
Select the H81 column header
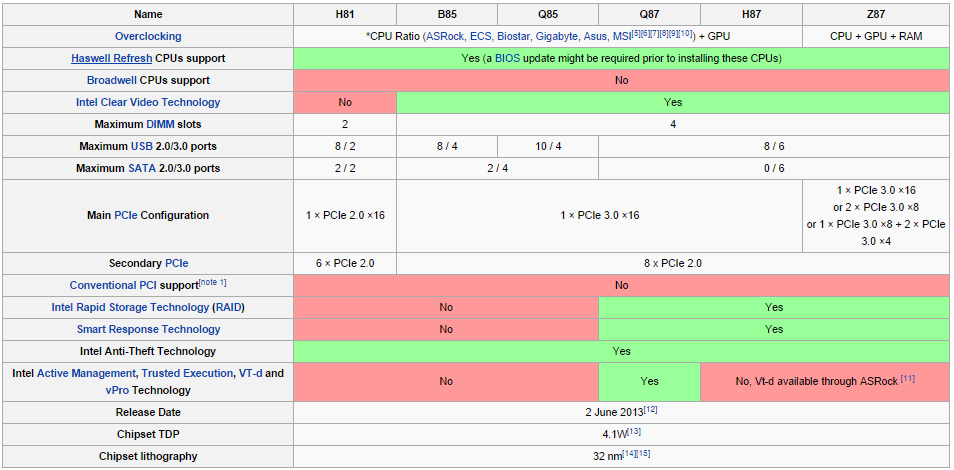pos(345,14)
